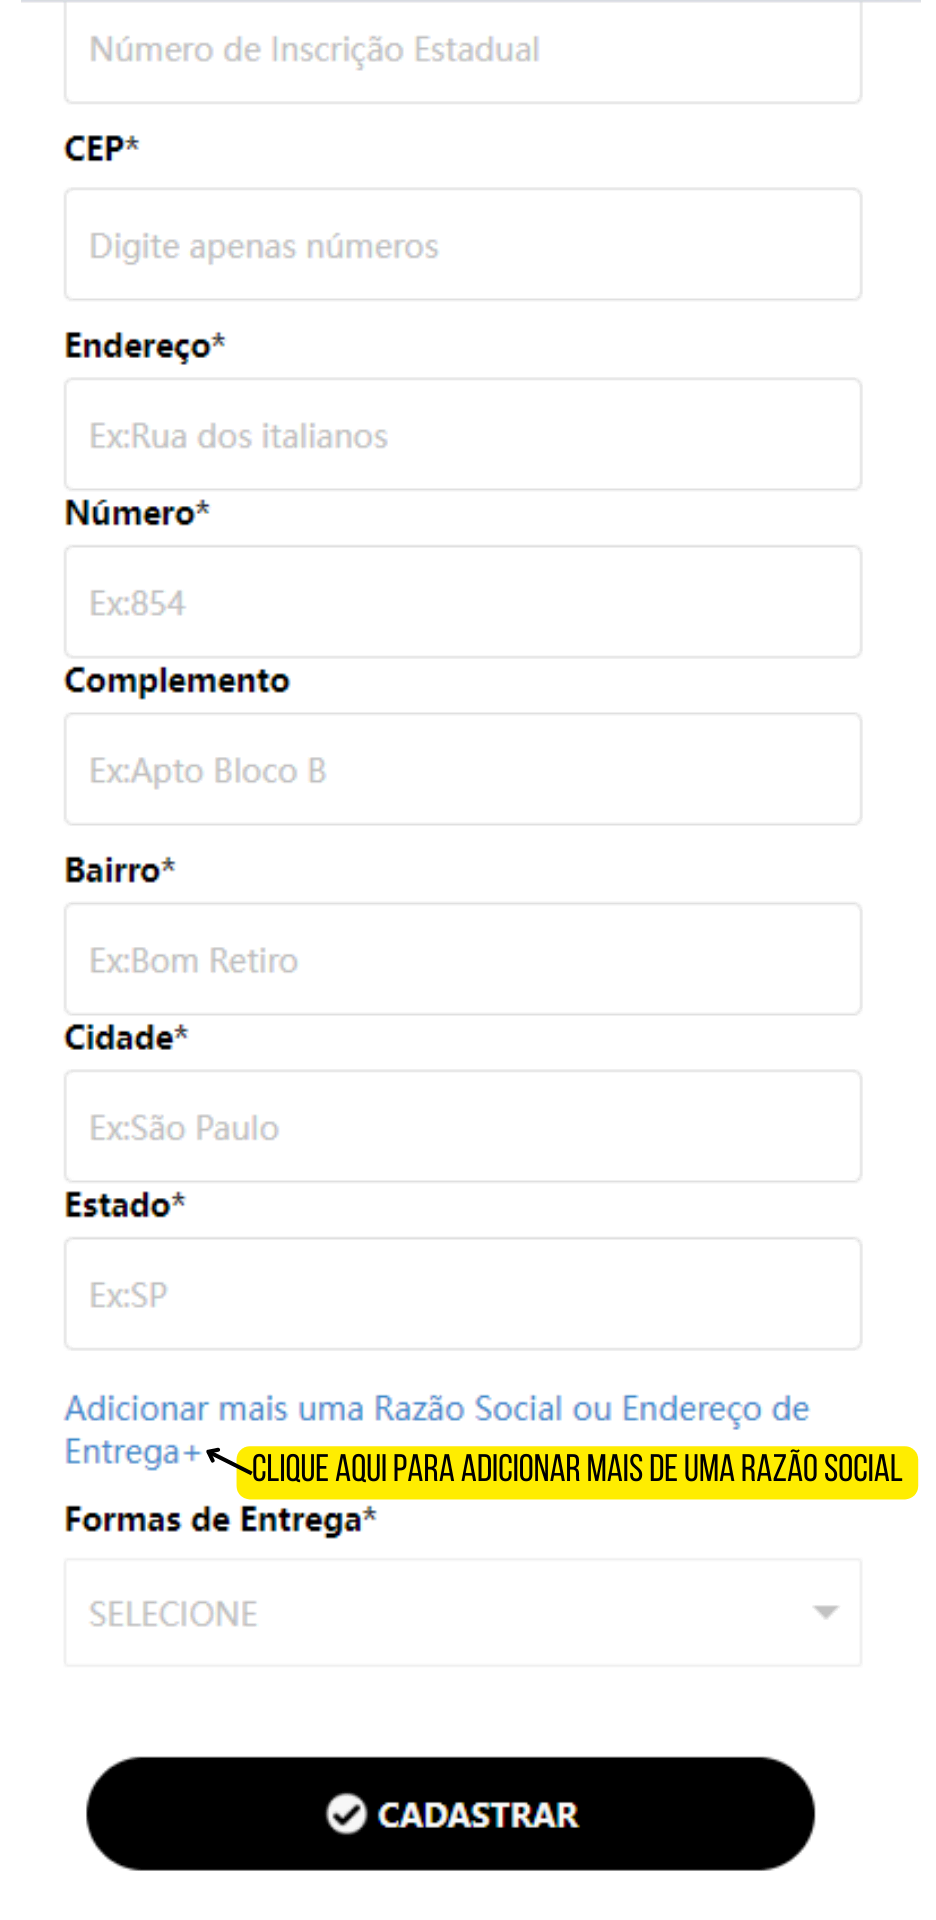
Task: Focus the Bairro "Ex:Bom Retiro" field
Action: (x=463, y=959)
